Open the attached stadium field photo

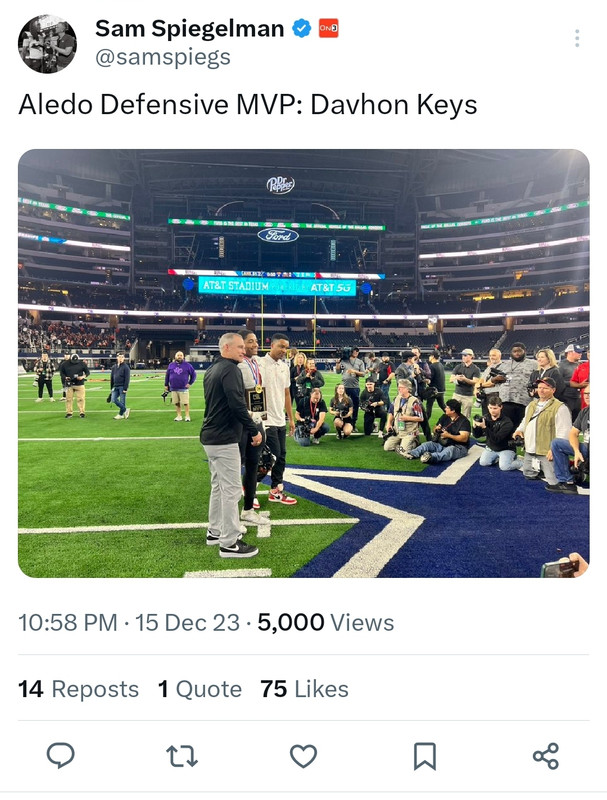303,400
